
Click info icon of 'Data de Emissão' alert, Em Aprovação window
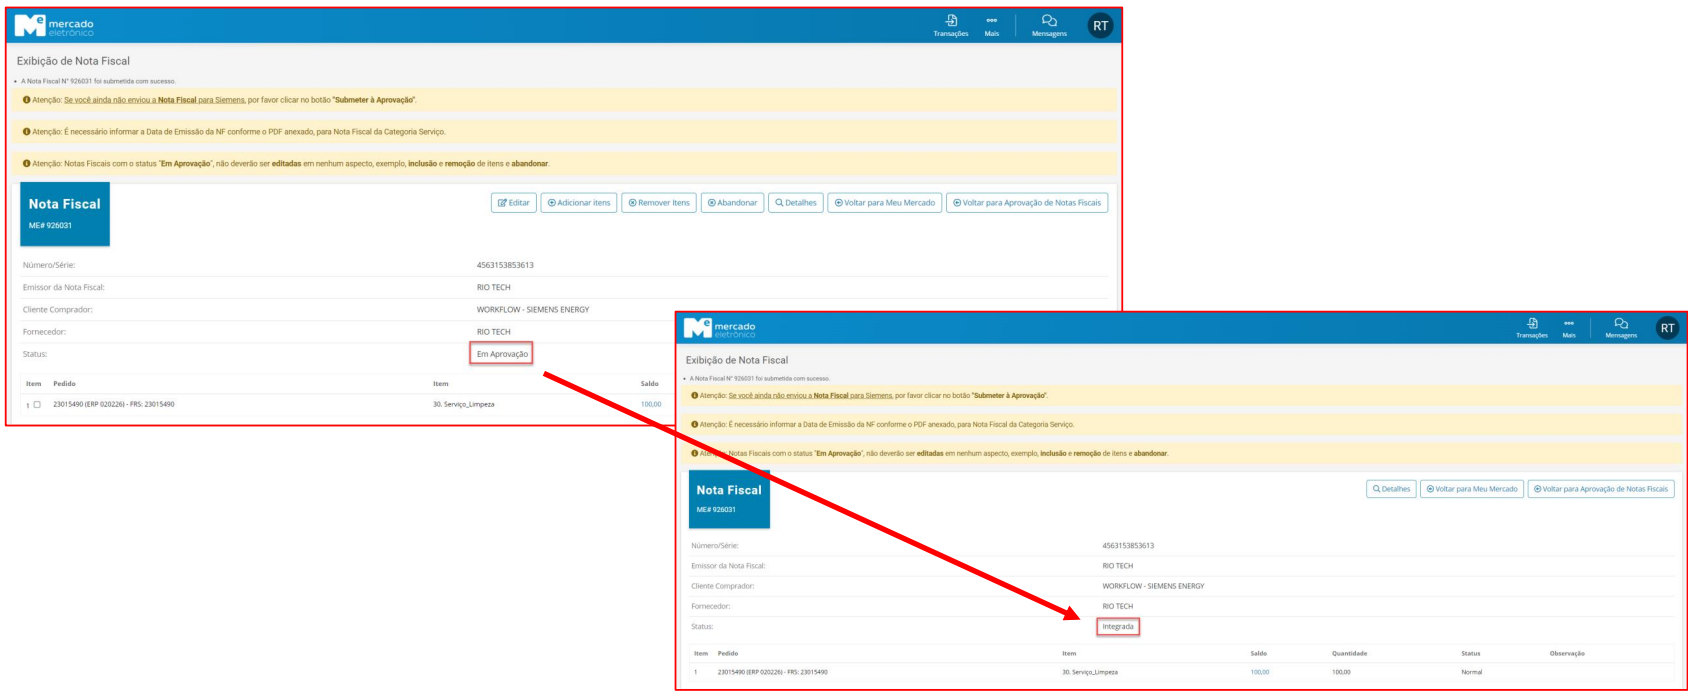[x=26, y=132]
